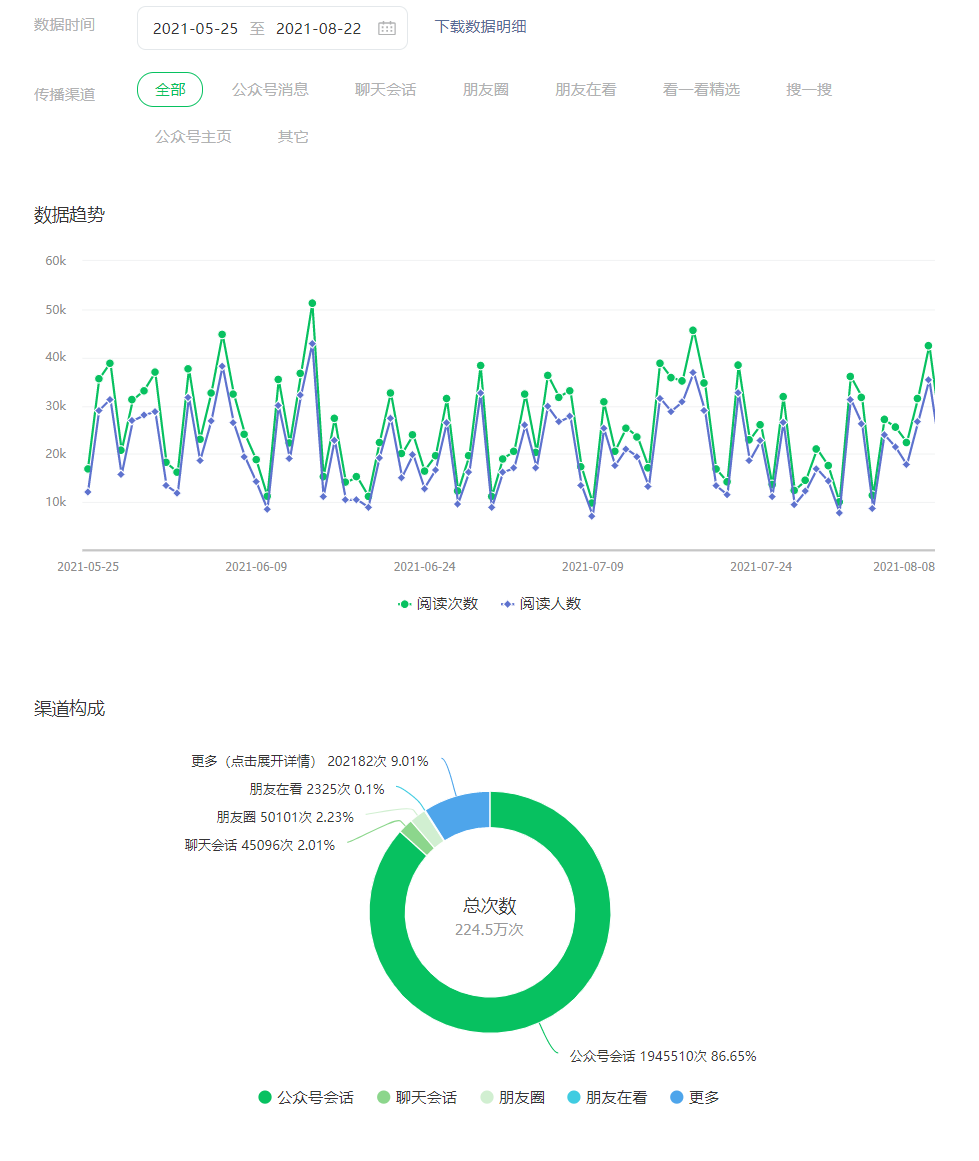Download data details via 下载数据明细
Viewport: 979px width, 1161px height.
[x=480, y=27]
